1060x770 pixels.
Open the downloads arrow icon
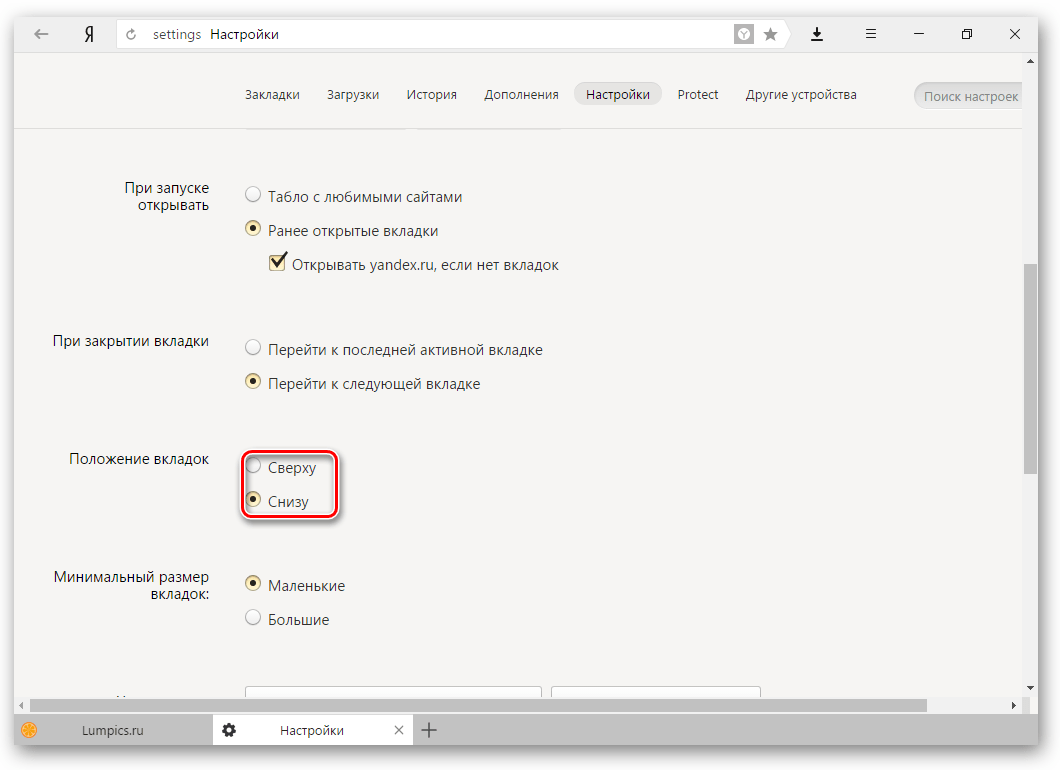pos(817,34)
